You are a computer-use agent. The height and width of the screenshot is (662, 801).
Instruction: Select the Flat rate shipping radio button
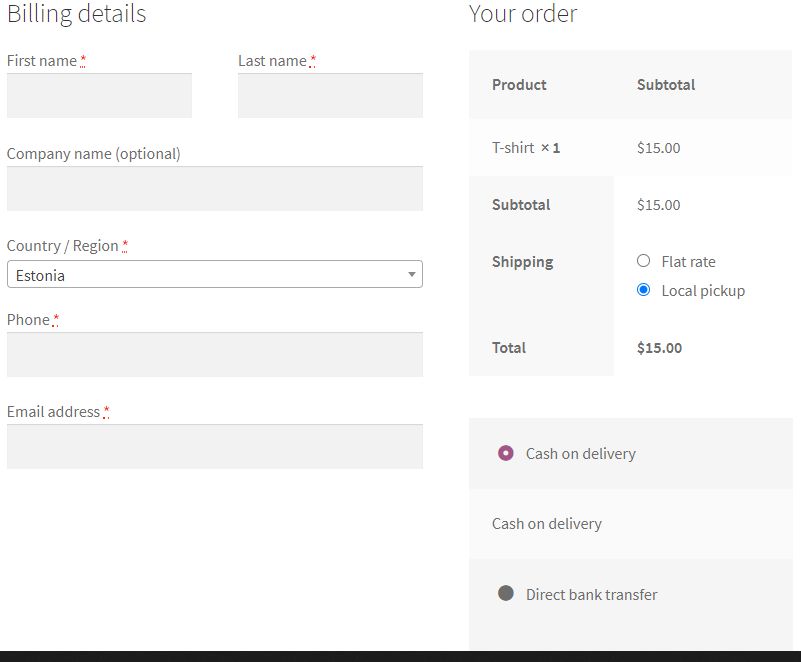click(x=644, y=261)
